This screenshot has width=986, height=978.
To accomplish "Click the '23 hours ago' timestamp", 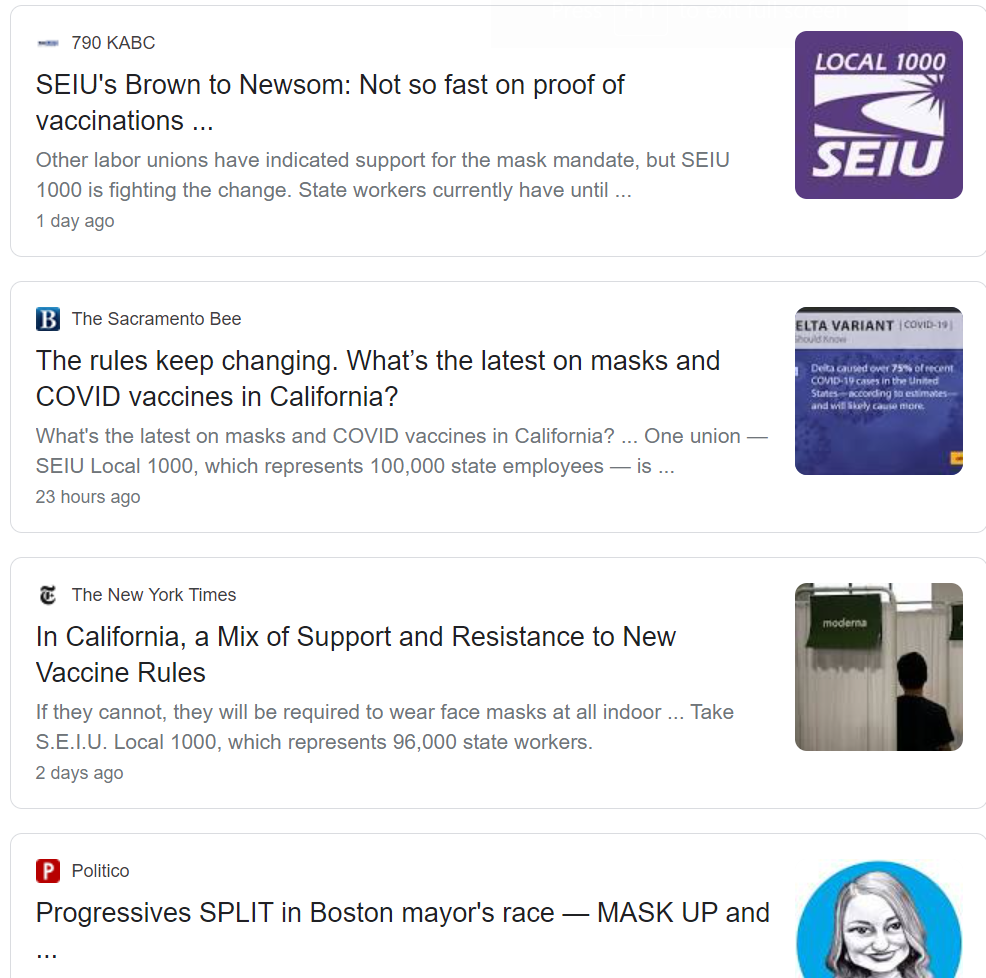I will click(x=88, y=497).
